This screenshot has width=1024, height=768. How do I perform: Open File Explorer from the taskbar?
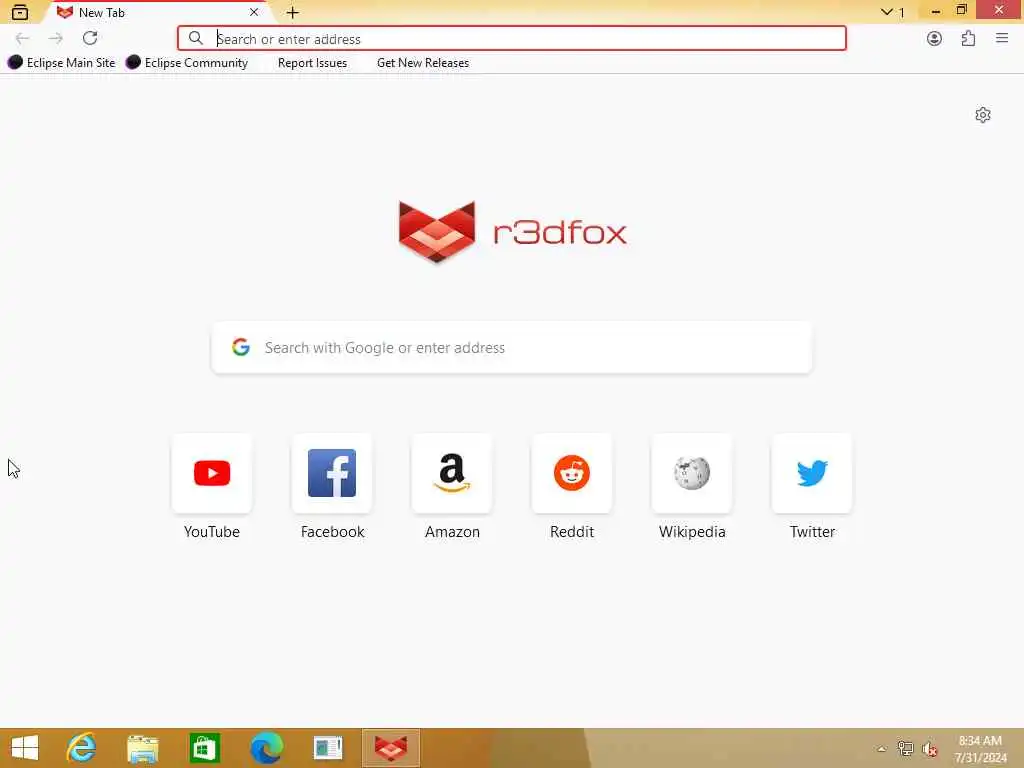click(143, 748)
